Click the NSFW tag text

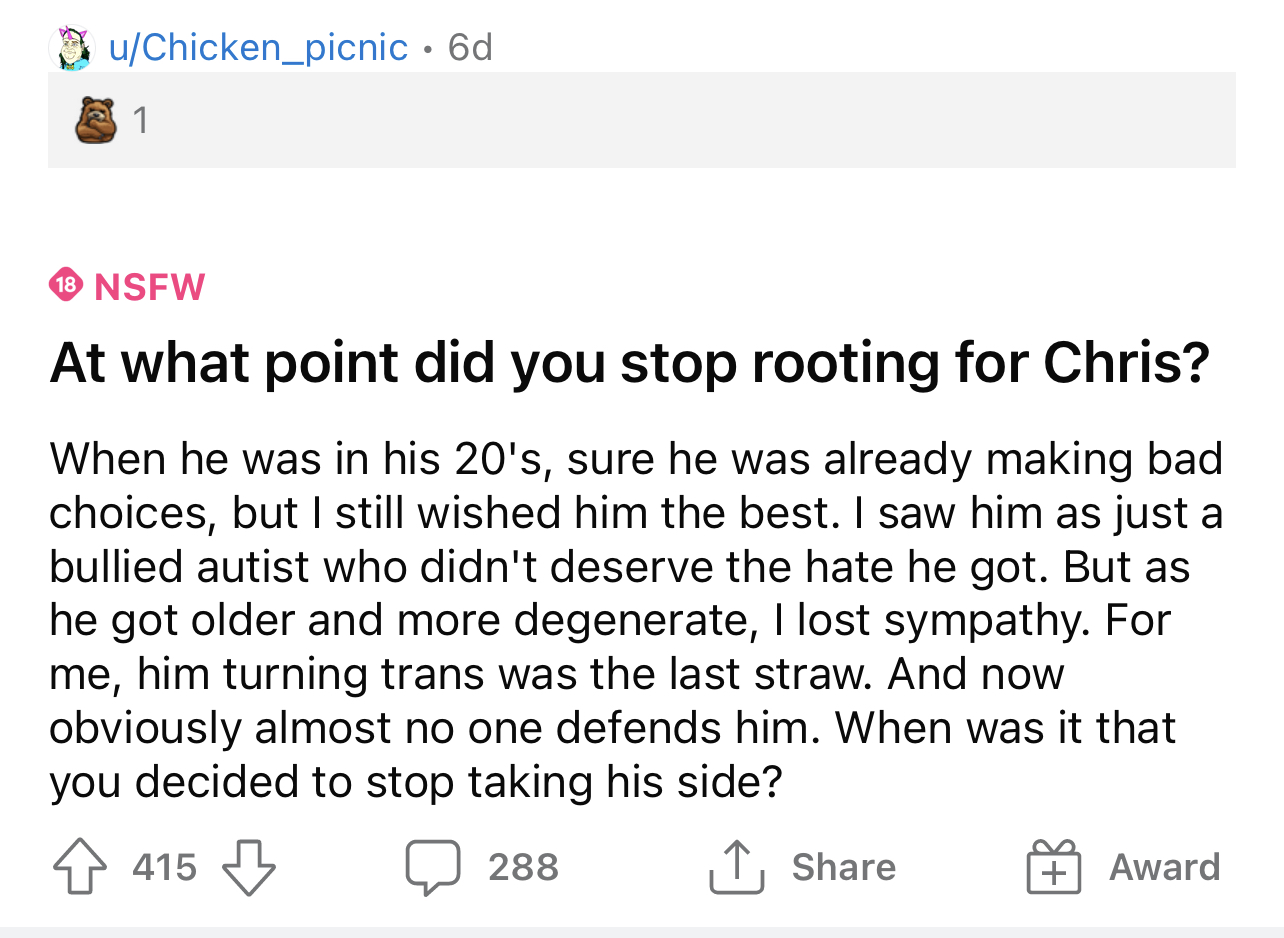[150, 287]
